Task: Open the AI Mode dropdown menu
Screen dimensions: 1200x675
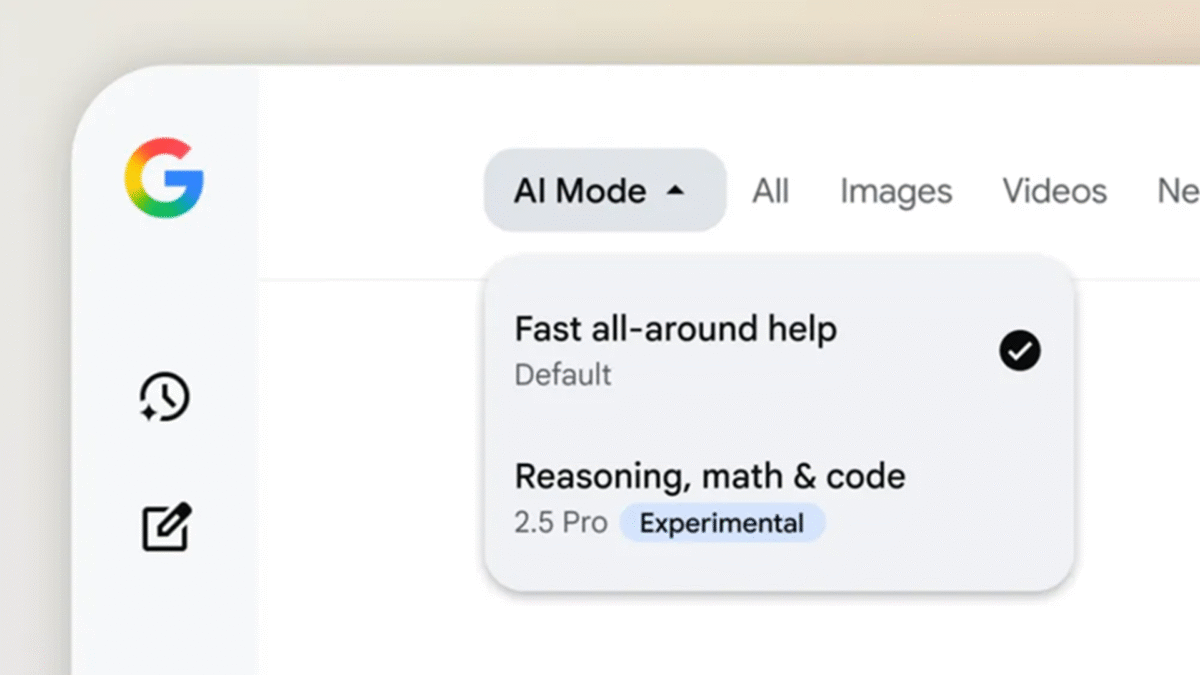Action: 604,190
